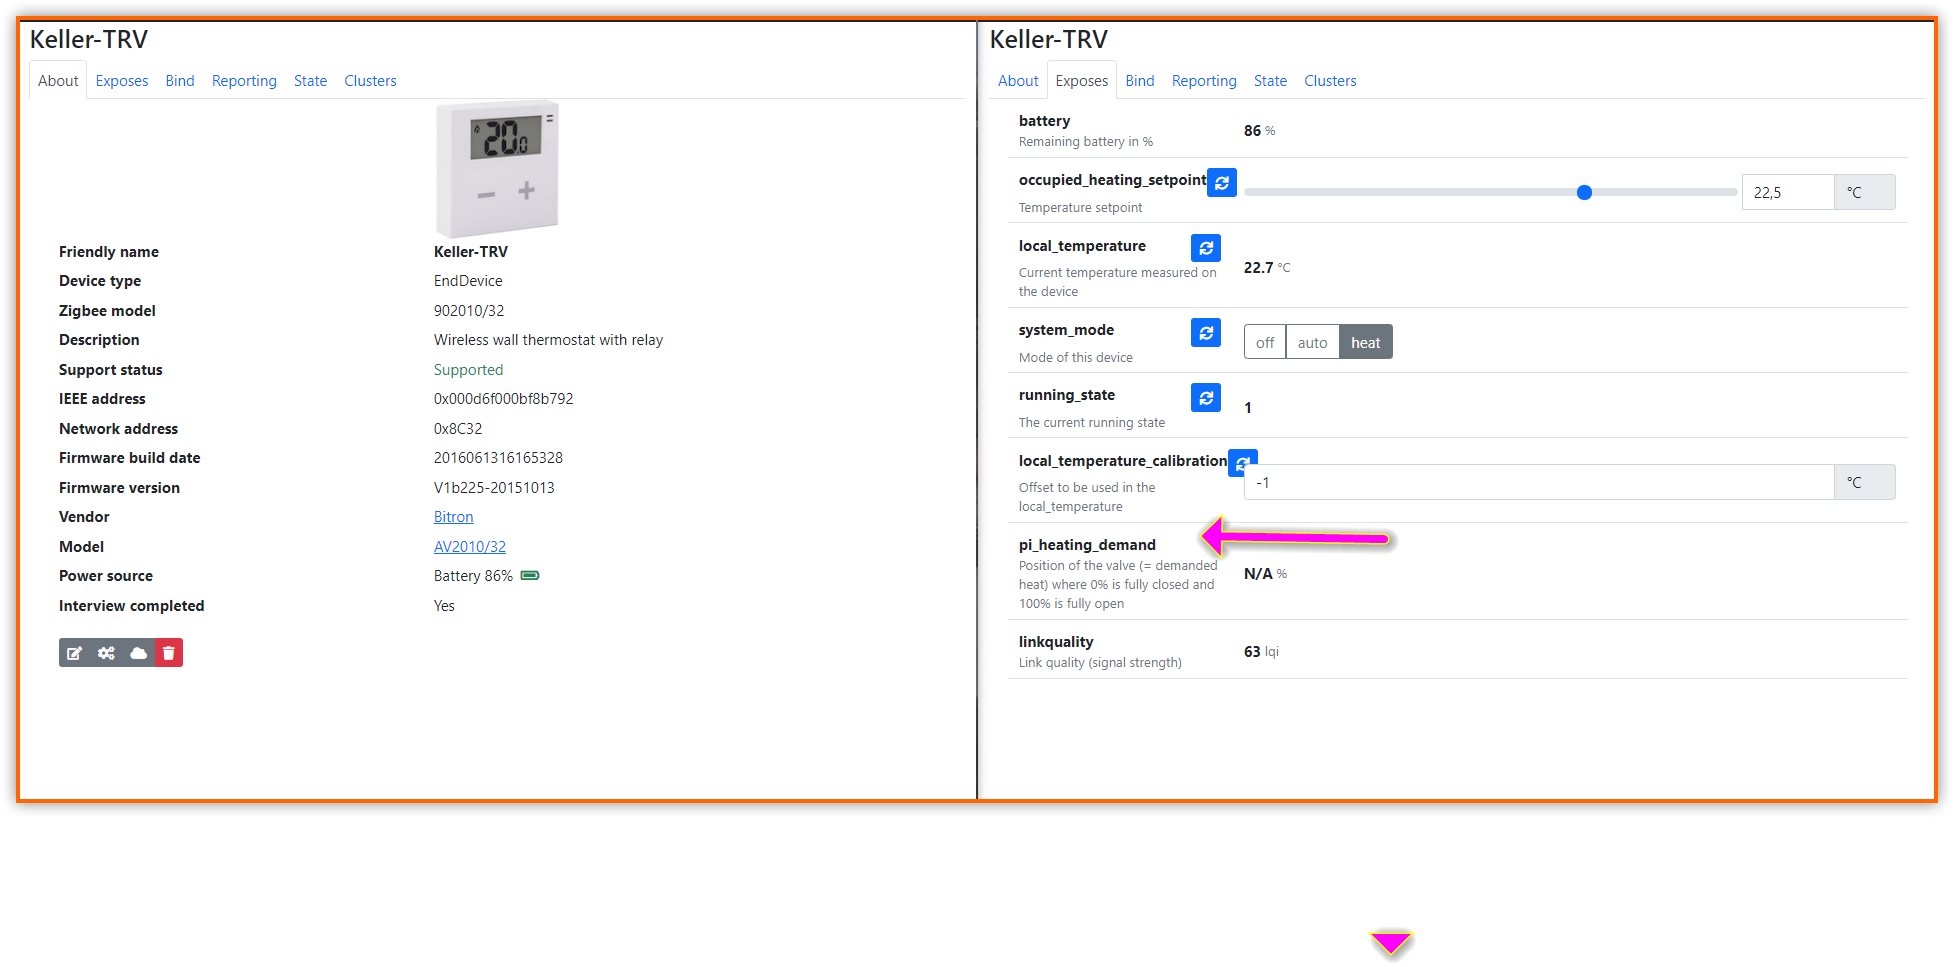Refresh the occupied_heating_setpoint value
The width and height of the screenshot is (1954, 967).
[x=1222, y=182]
